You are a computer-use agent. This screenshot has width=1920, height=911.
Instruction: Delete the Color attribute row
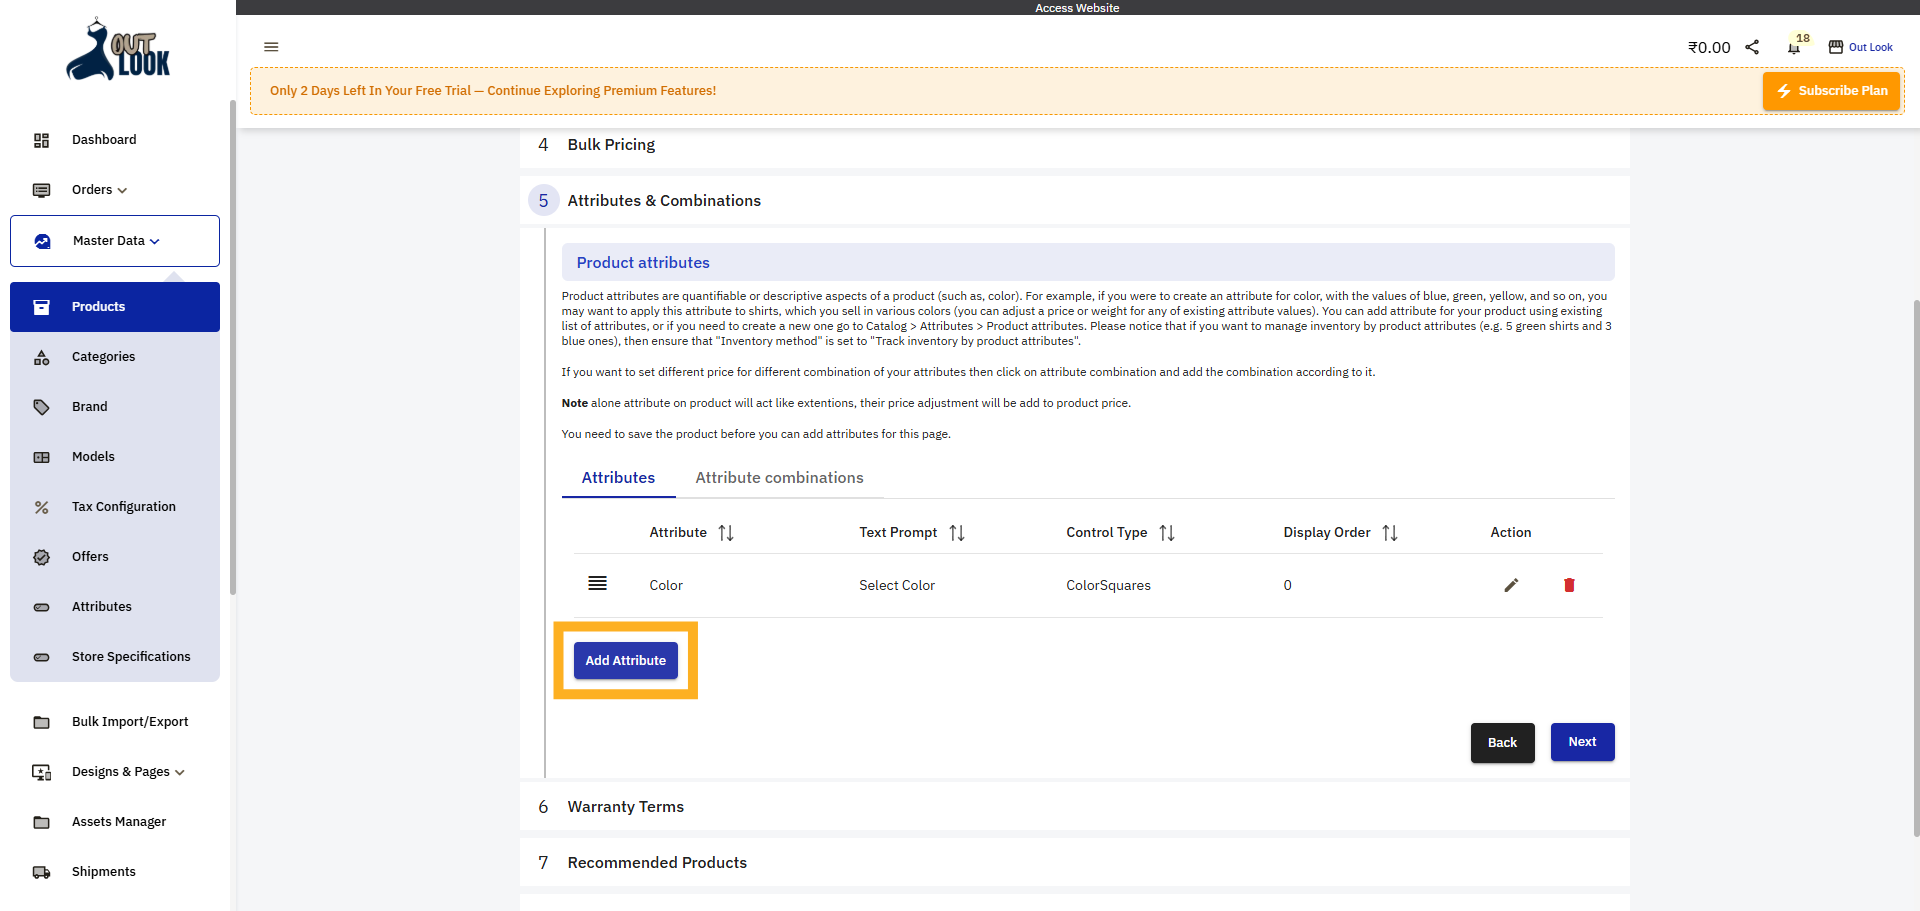point(1569,585)
